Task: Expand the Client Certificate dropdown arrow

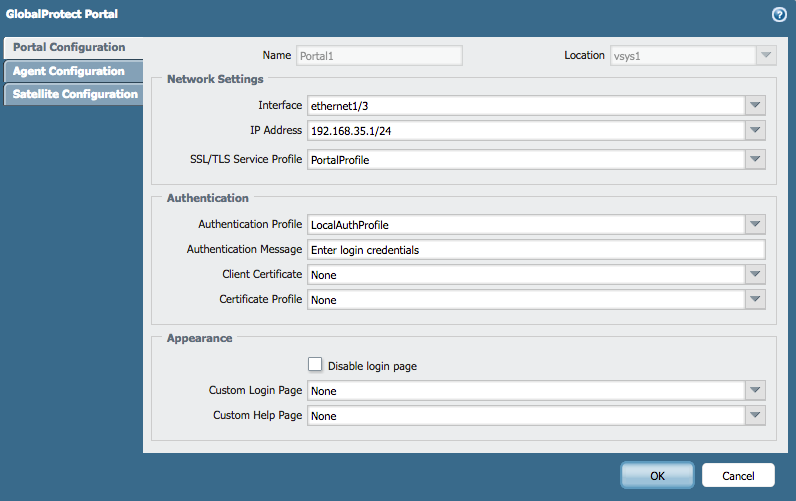Action: click(755, 274)
